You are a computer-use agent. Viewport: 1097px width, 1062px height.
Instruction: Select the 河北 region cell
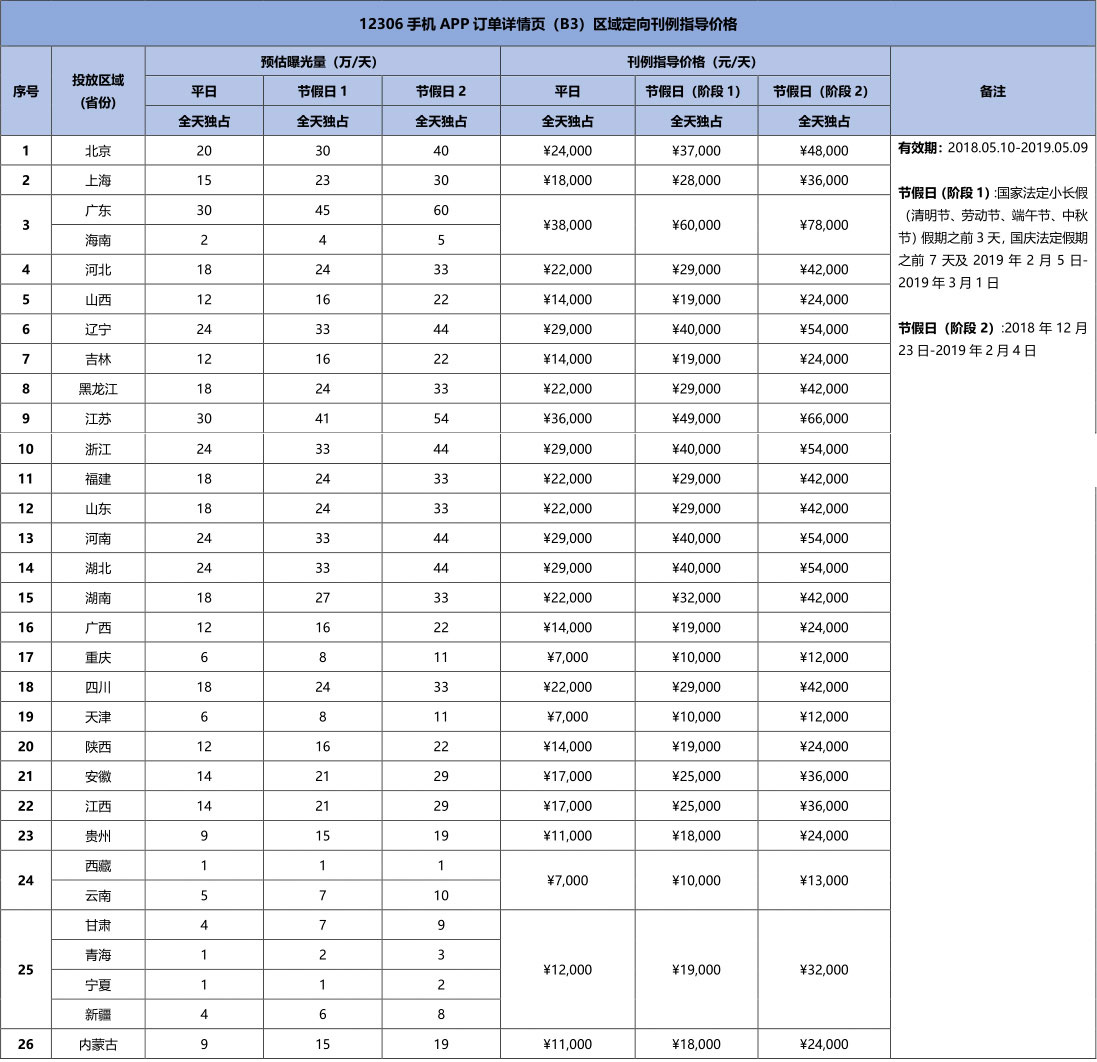coord(98,269)
